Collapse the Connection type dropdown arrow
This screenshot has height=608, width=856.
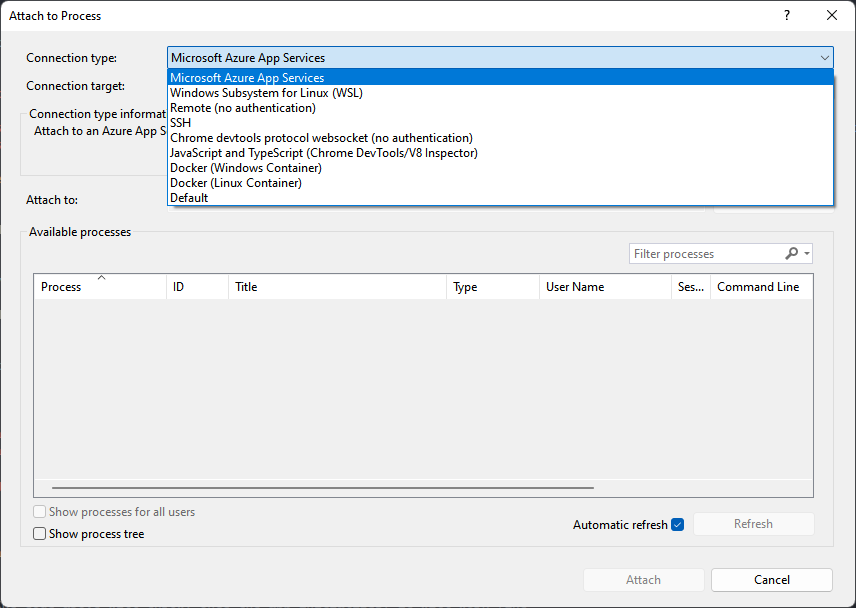[824, 58]
